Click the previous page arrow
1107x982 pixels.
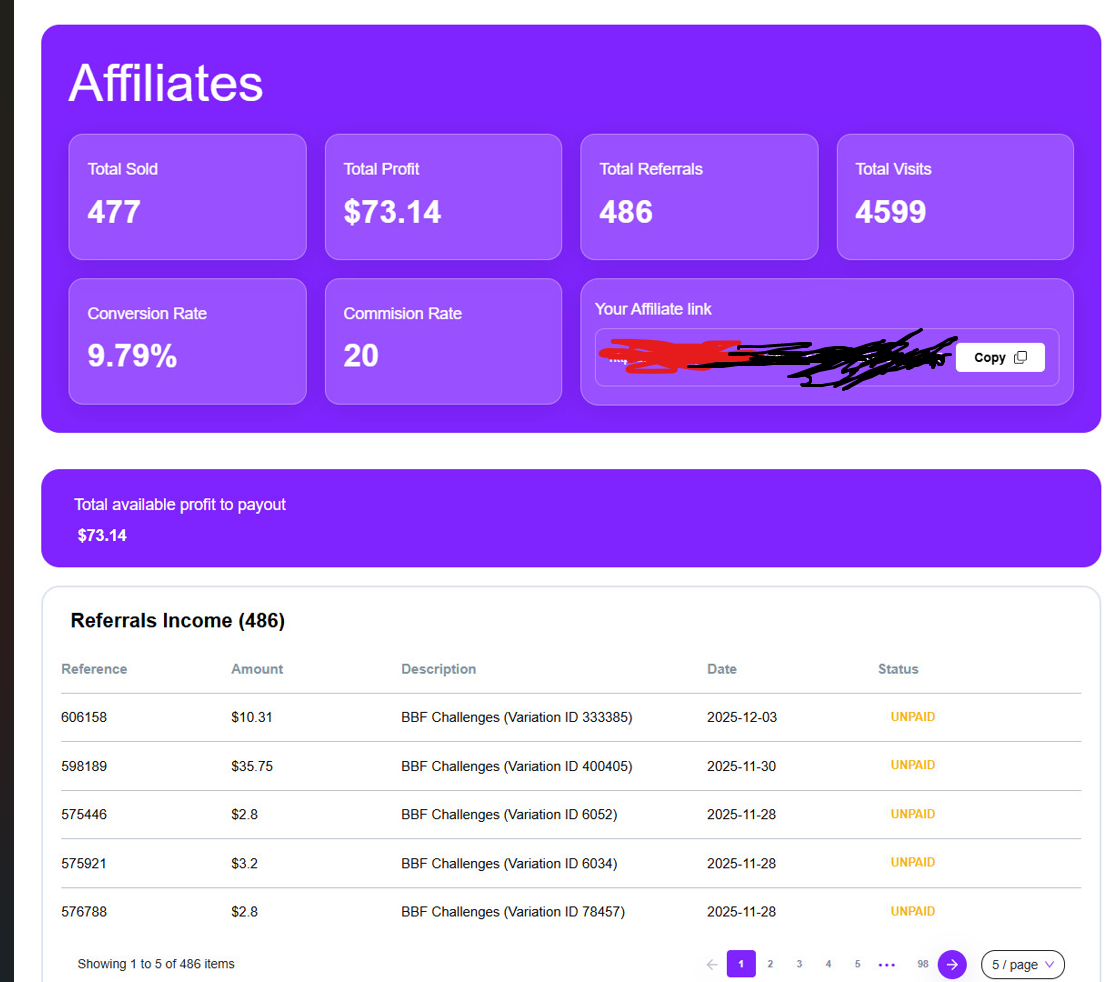(x=712, y=964)
